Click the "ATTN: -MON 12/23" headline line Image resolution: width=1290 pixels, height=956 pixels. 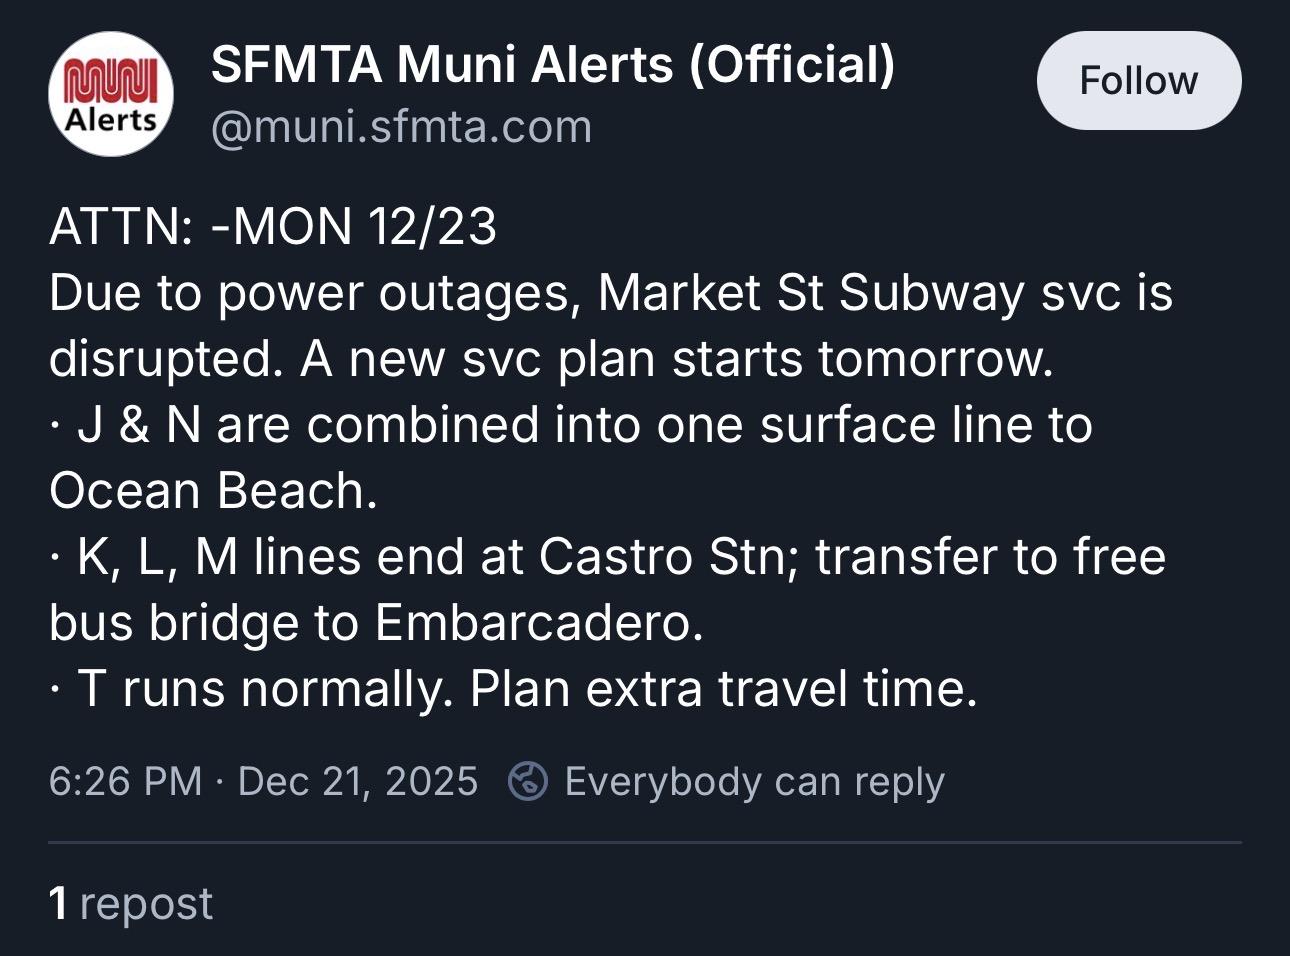click(272, 226)
